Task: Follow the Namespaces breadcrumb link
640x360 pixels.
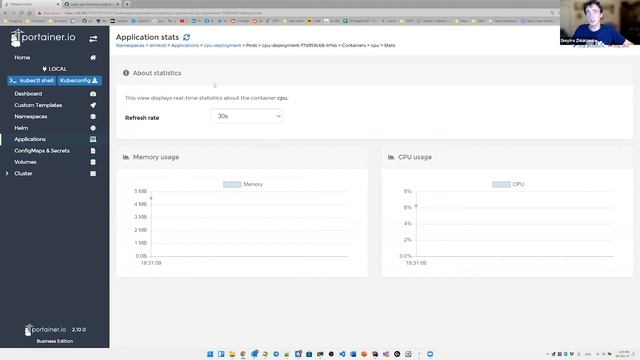Action: [x=130, y=45]
